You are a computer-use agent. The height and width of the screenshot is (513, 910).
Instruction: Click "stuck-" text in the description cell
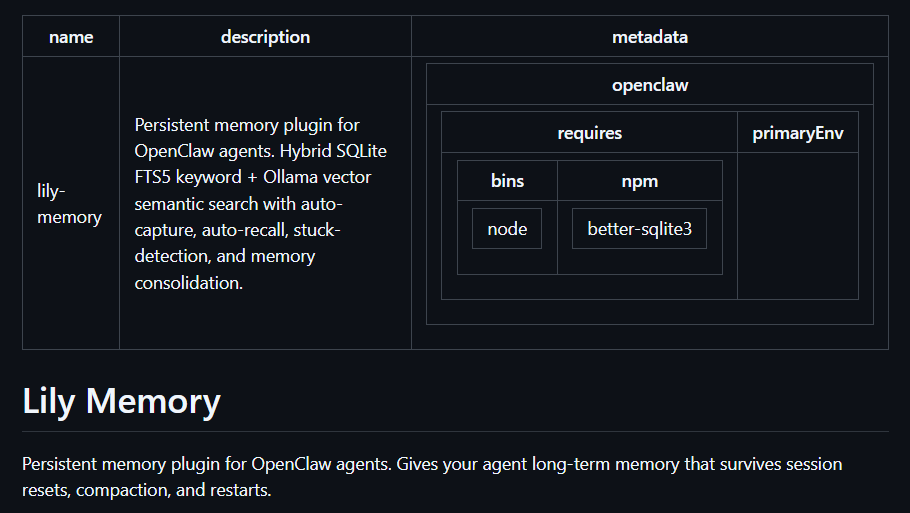(x=313, y=230)
